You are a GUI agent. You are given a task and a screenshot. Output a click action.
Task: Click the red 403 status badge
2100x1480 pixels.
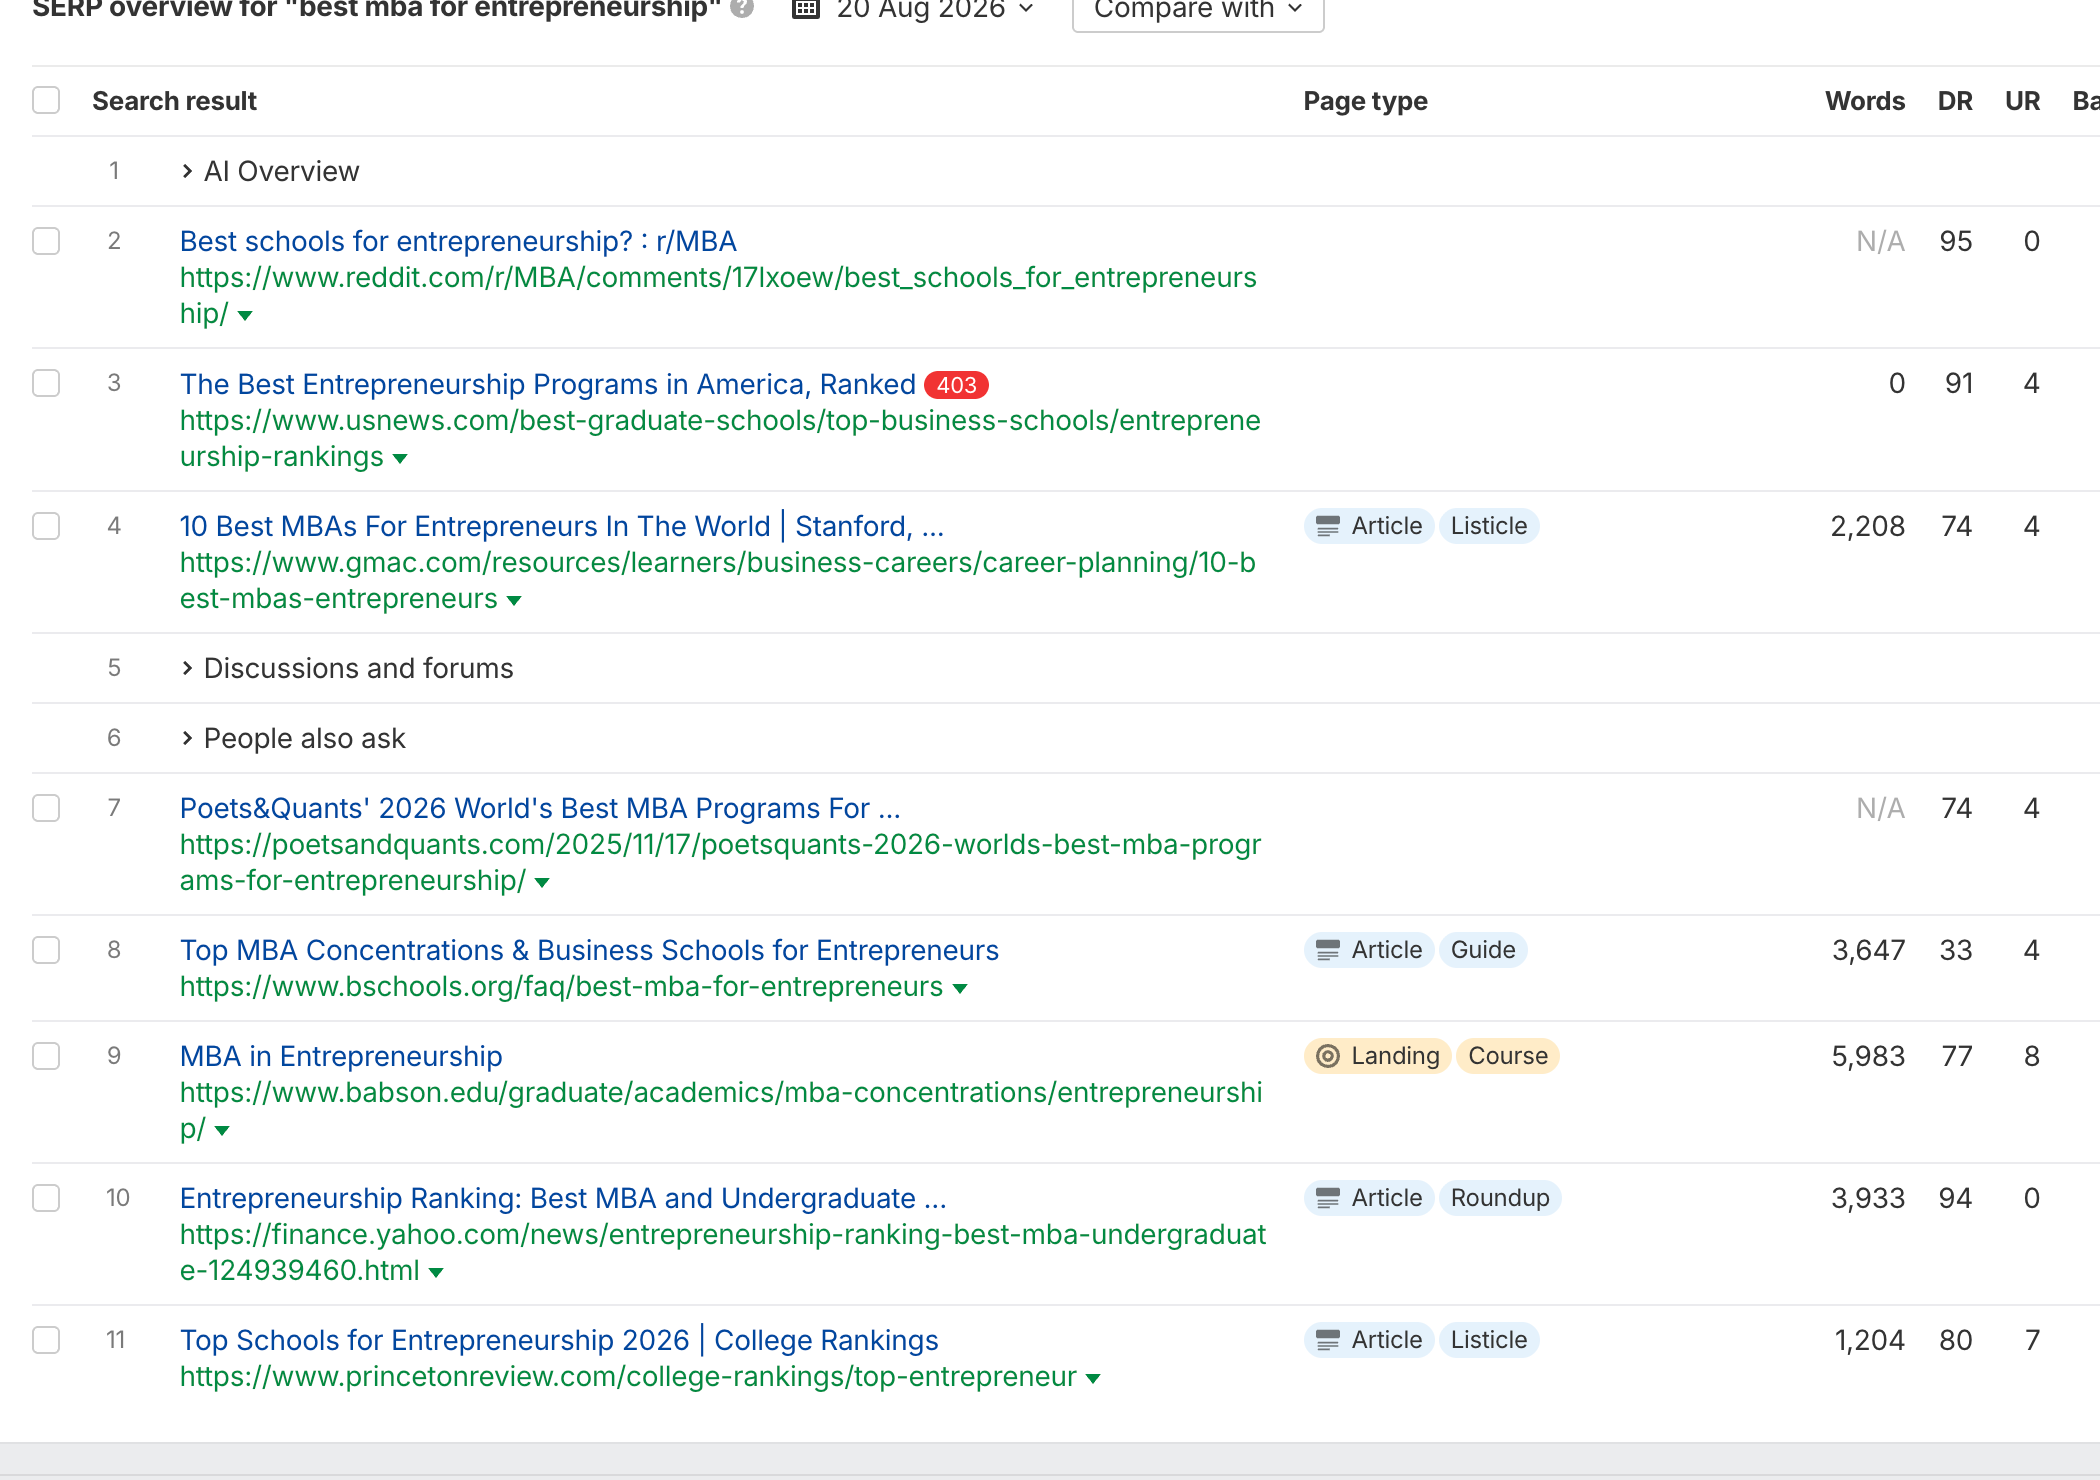tap(956, 385)
